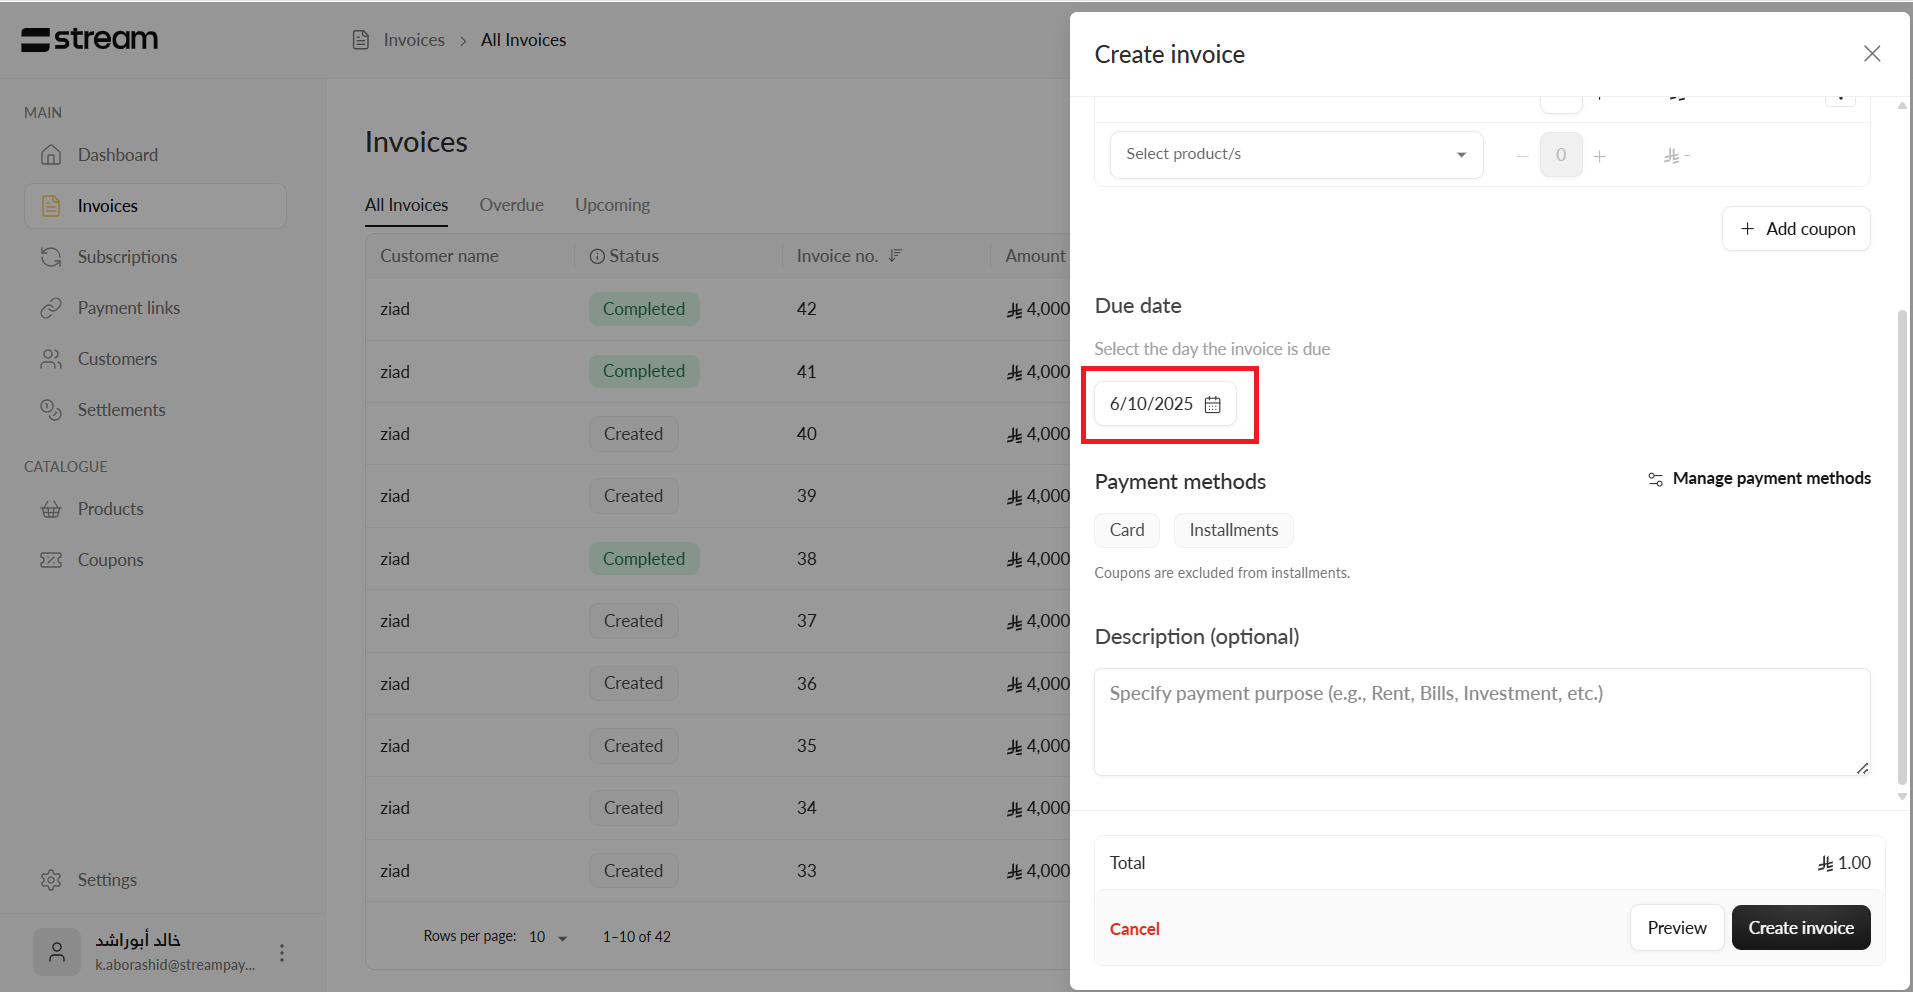Expand the Select product/s dropdown
Image resolution: width=1913 pixels, height=992 pixels.
click(x=1296, y=154)
